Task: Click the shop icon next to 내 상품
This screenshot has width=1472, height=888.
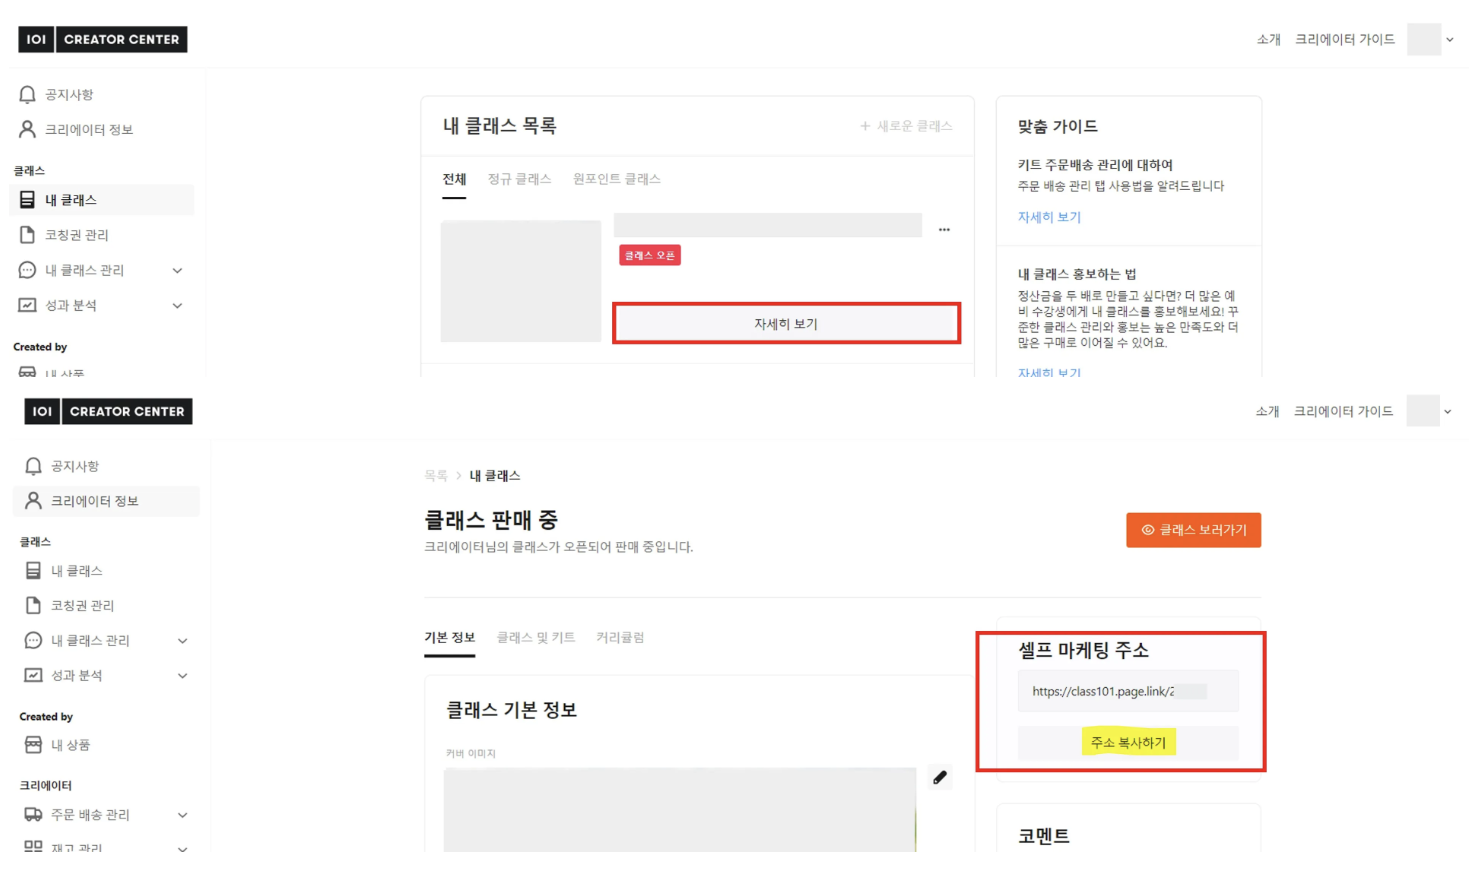Action: (33, 745)
